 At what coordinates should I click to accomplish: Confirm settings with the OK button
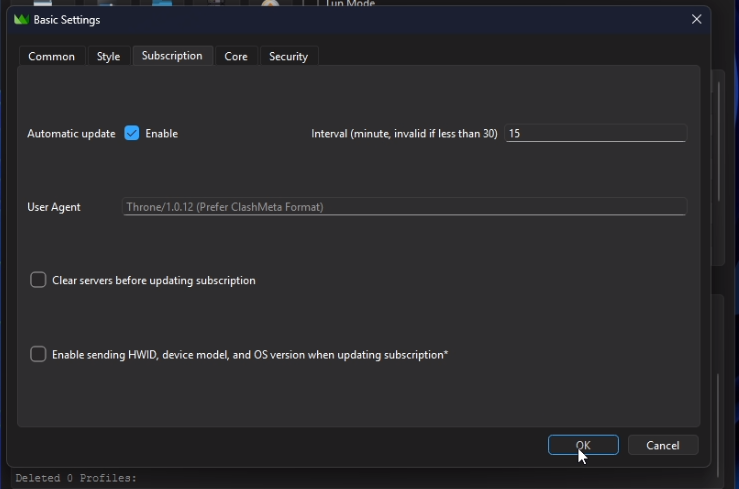pyautogui.click(x=583, y=446)
